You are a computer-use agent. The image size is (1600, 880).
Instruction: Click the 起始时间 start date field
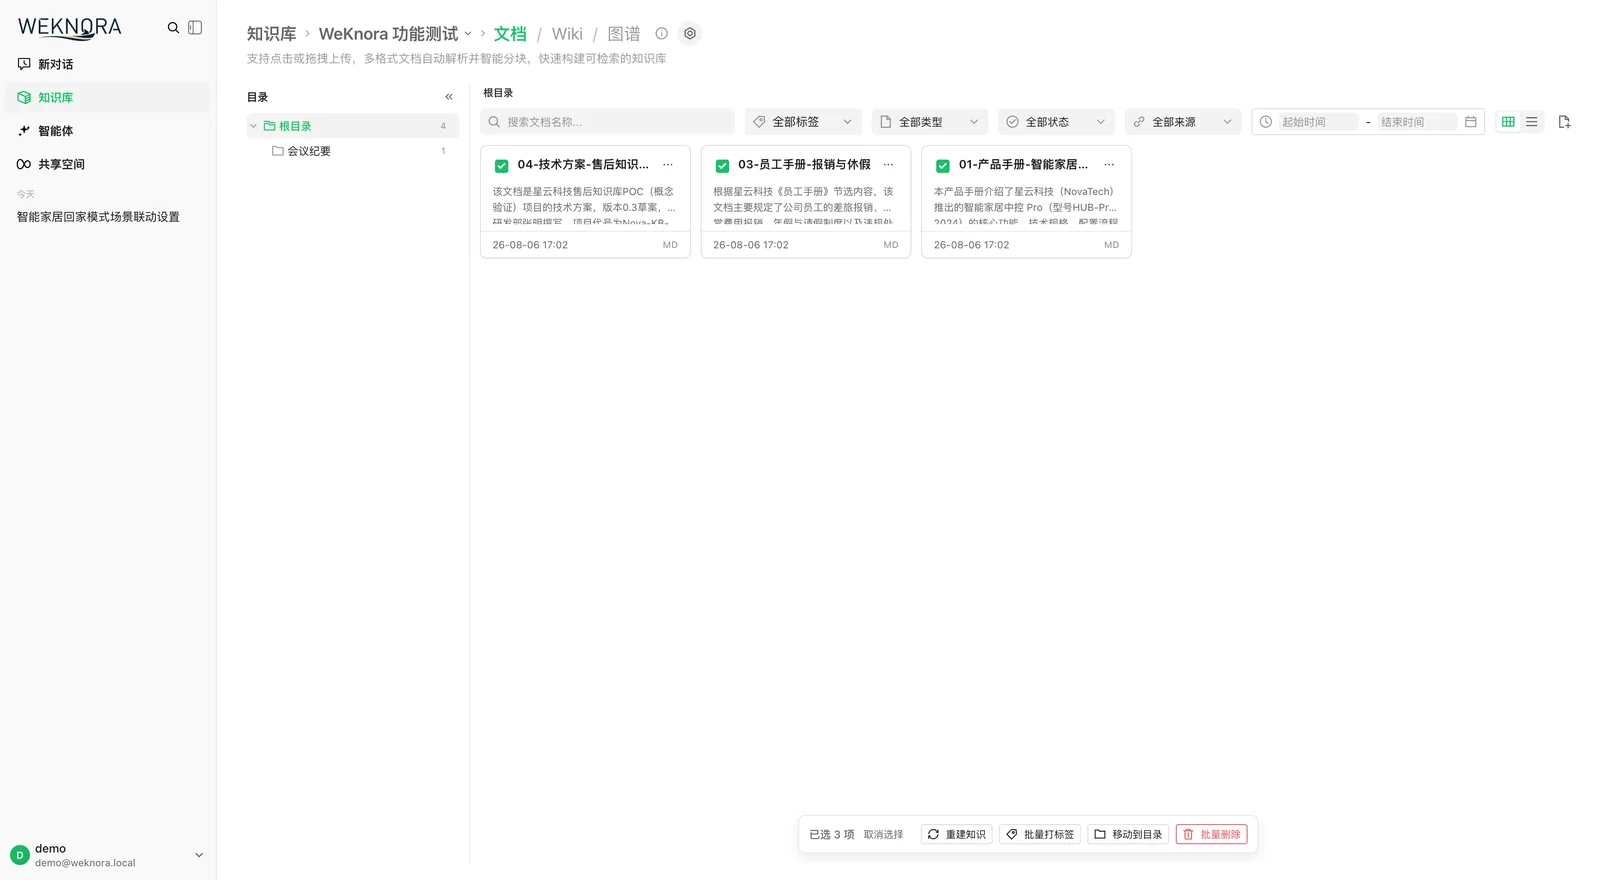coord(1318,122)
